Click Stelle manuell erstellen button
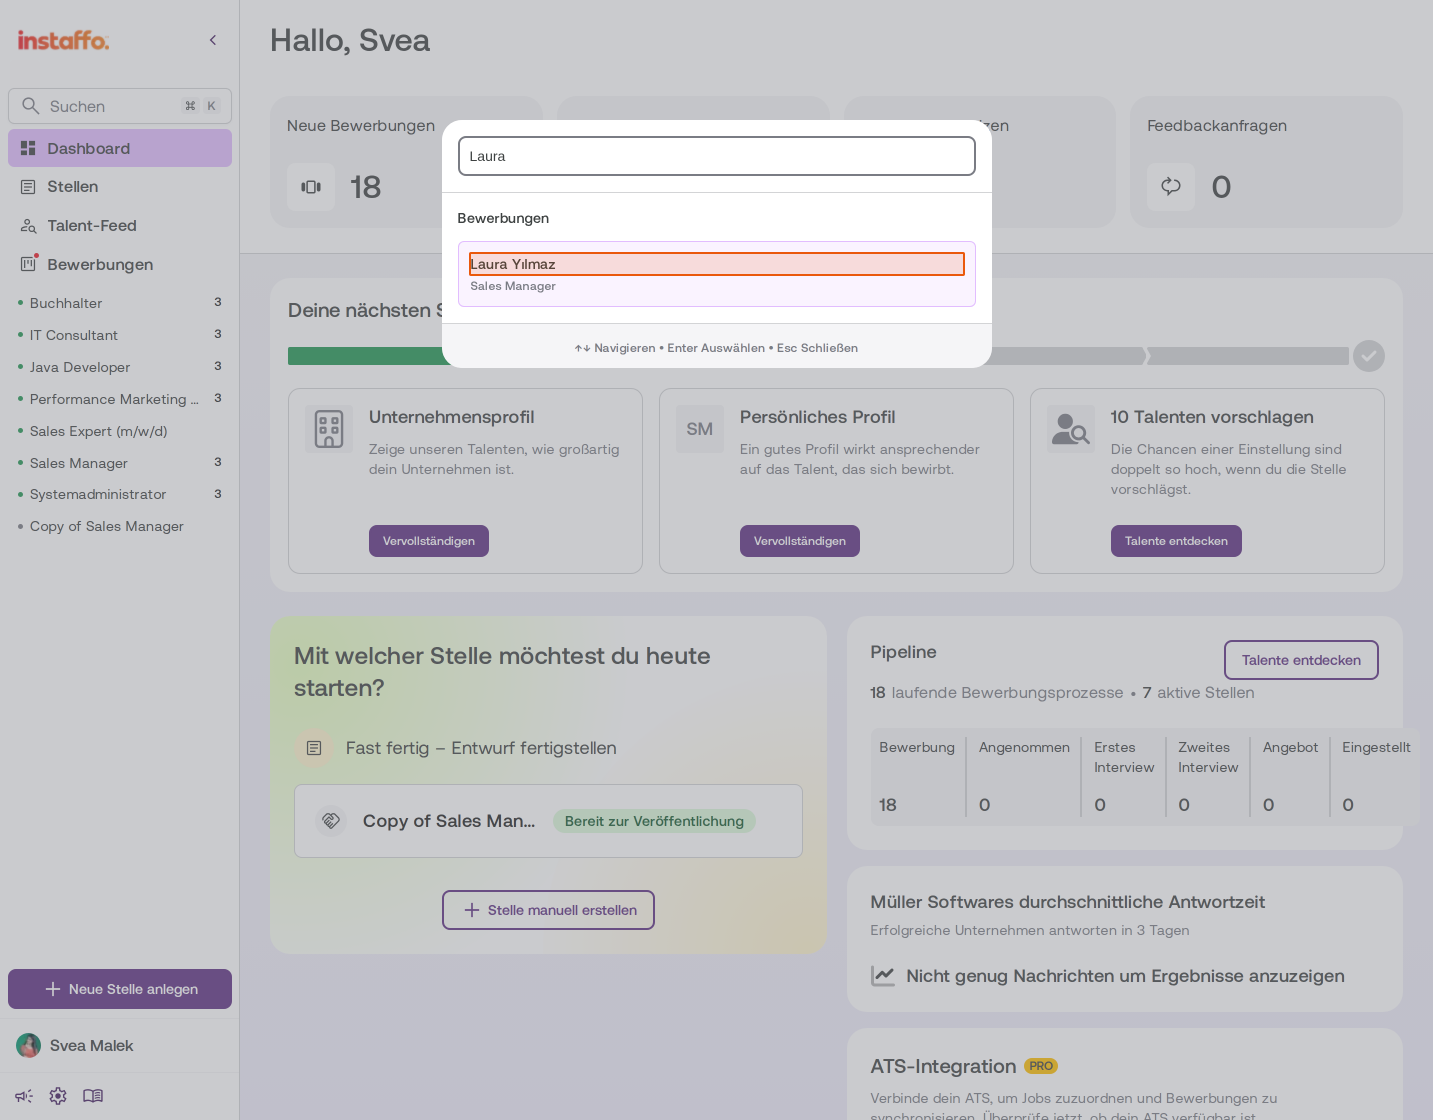1433x1120 pixels. tap(548, 910)
